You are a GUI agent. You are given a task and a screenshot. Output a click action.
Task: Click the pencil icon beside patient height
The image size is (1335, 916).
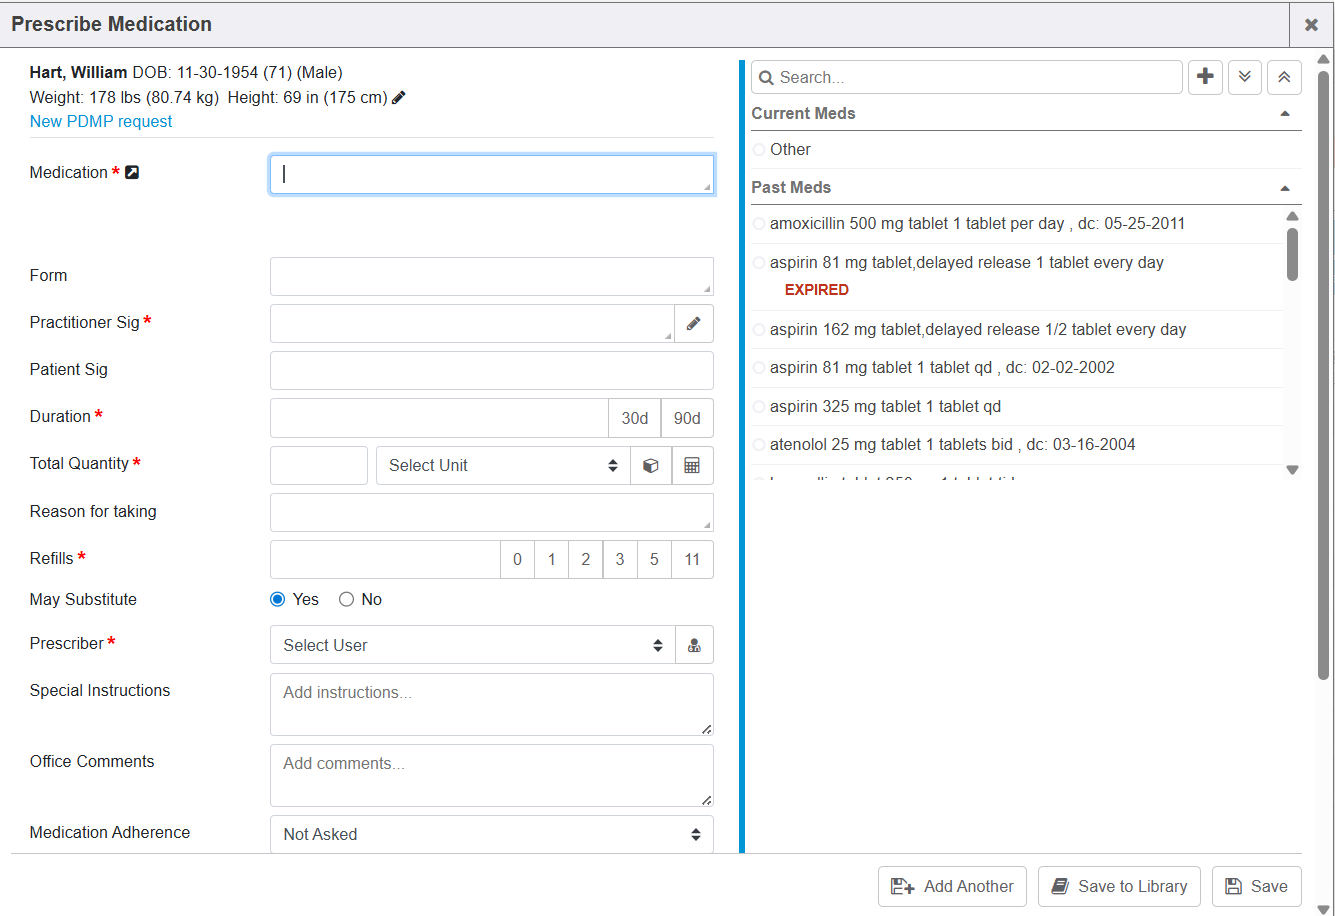coord(399,98)
